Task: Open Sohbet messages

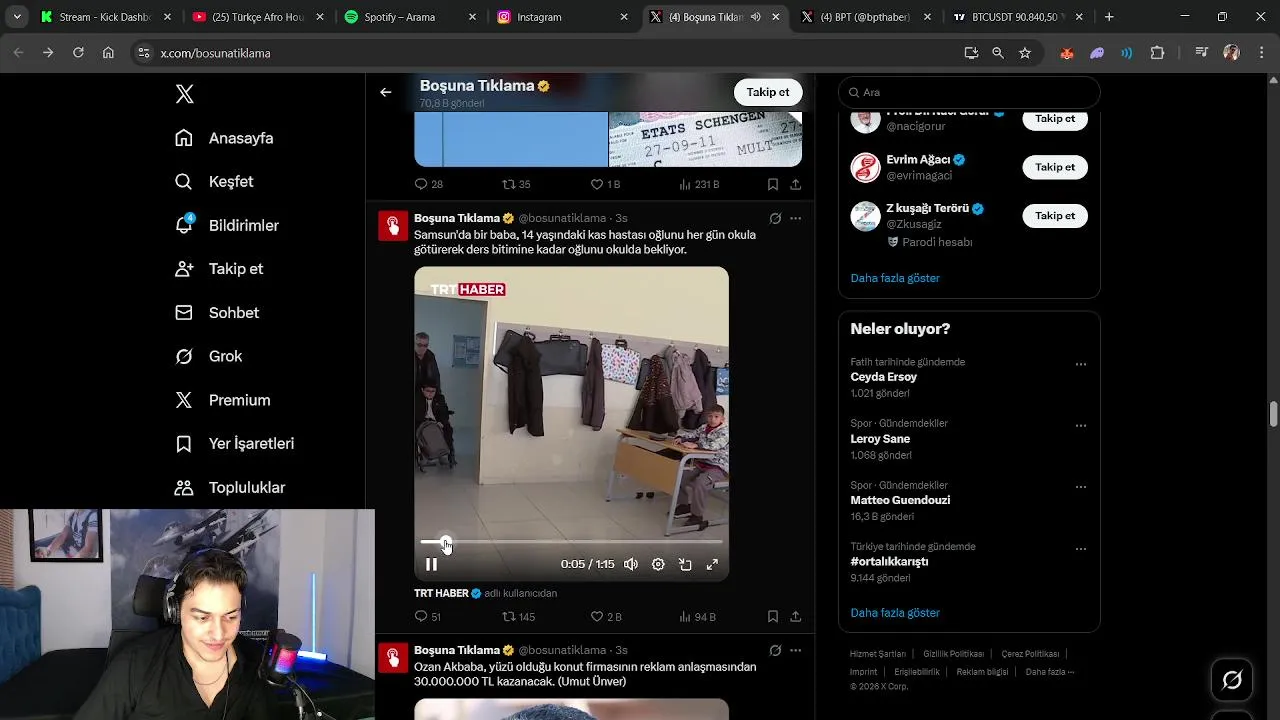Action: coord(217,313)
